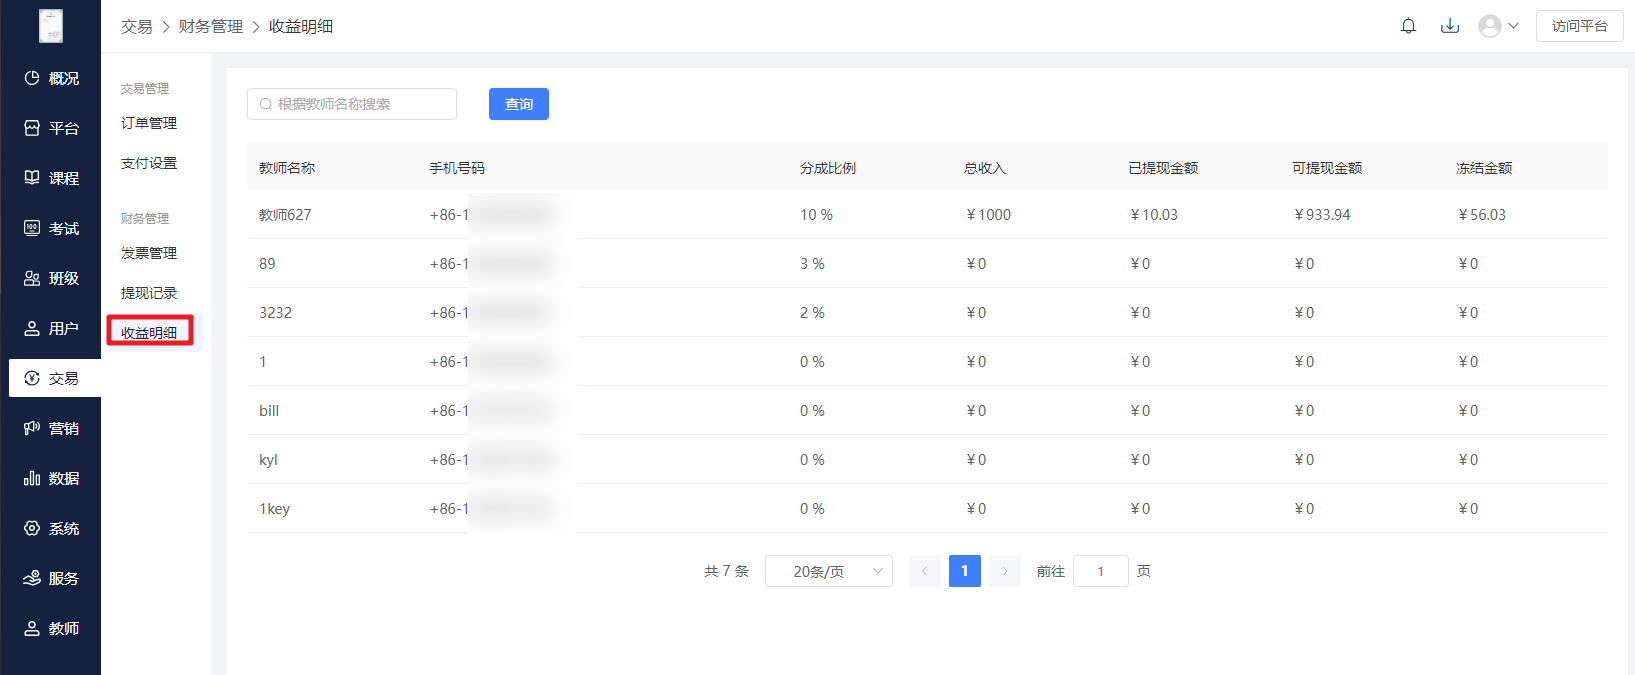The width and height of the screenshot is (1635, 675).
Task: Click the platform logo thumbnail
Action: (51, 26)
